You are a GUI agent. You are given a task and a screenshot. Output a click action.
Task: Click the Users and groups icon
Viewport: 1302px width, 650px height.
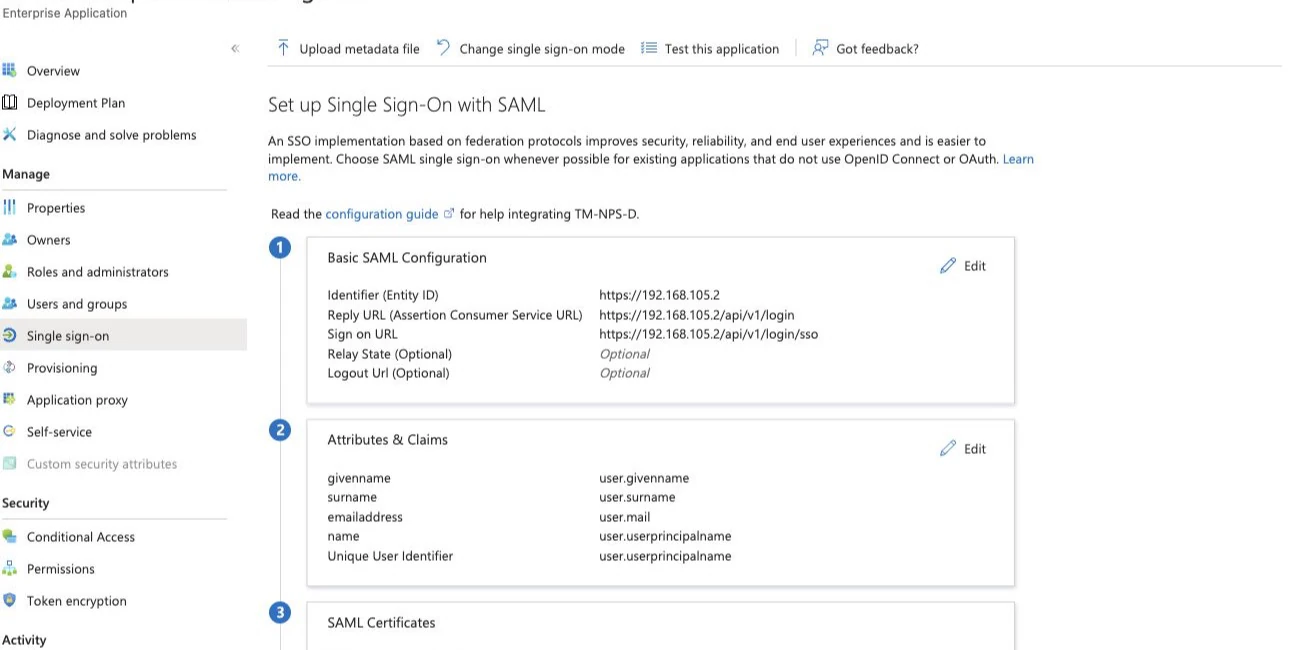pyautogui.click(x=9, y=303)
